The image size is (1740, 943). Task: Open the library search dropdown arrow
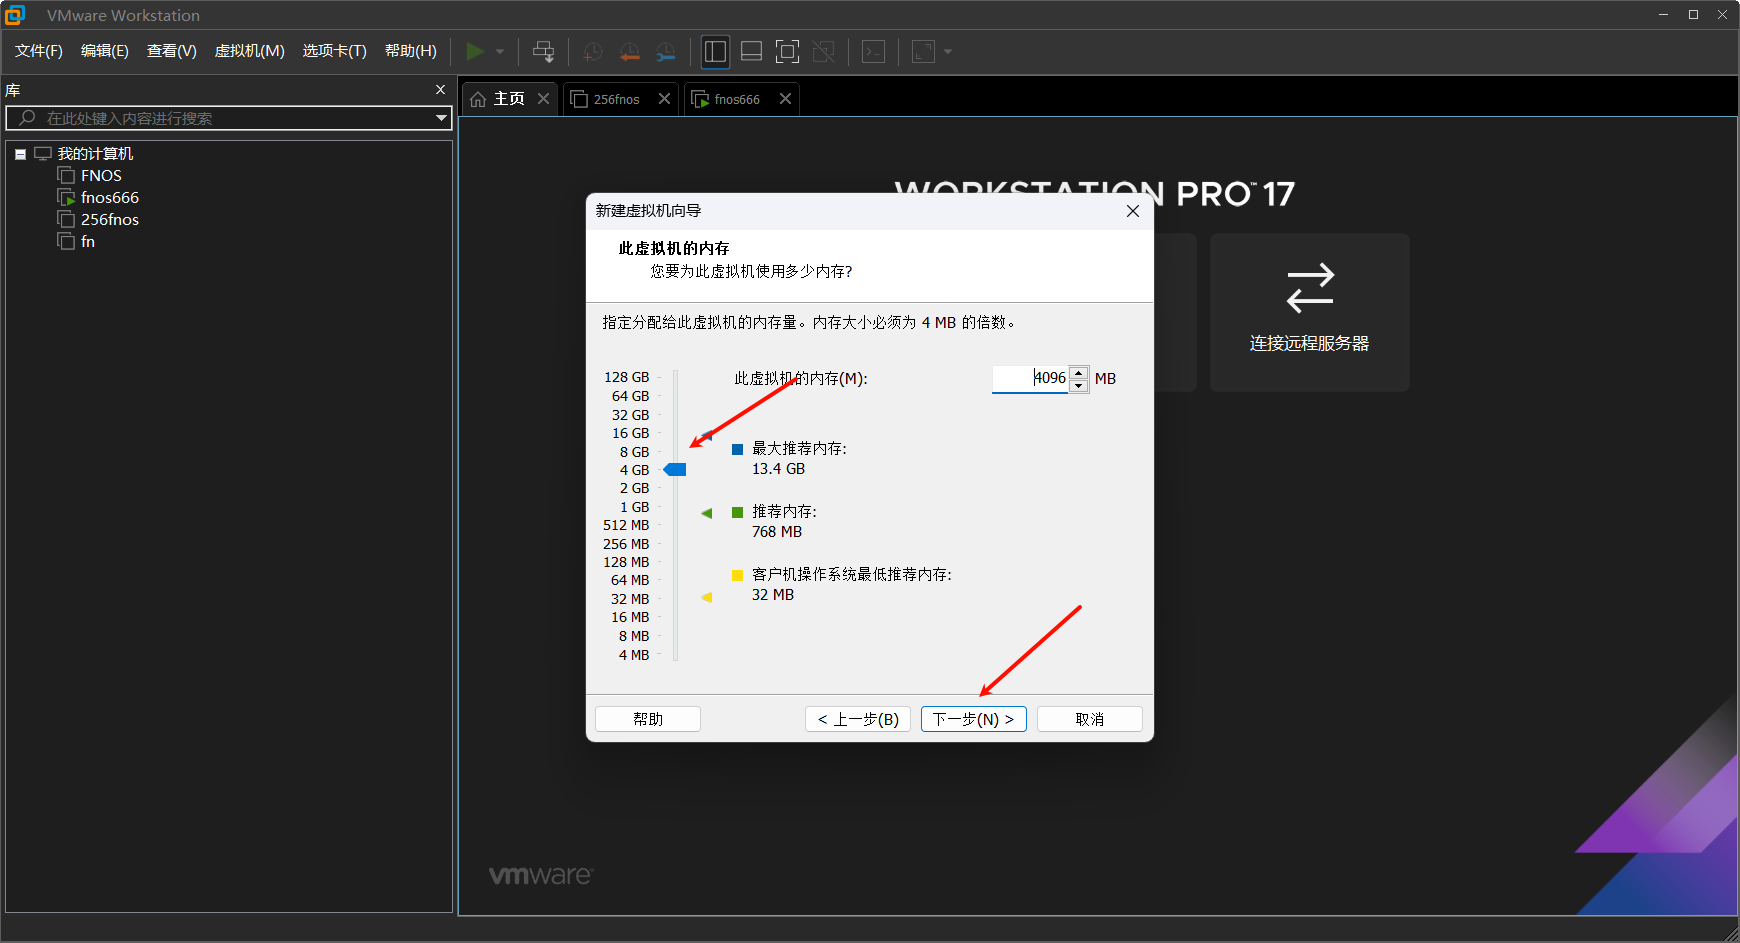441,118
